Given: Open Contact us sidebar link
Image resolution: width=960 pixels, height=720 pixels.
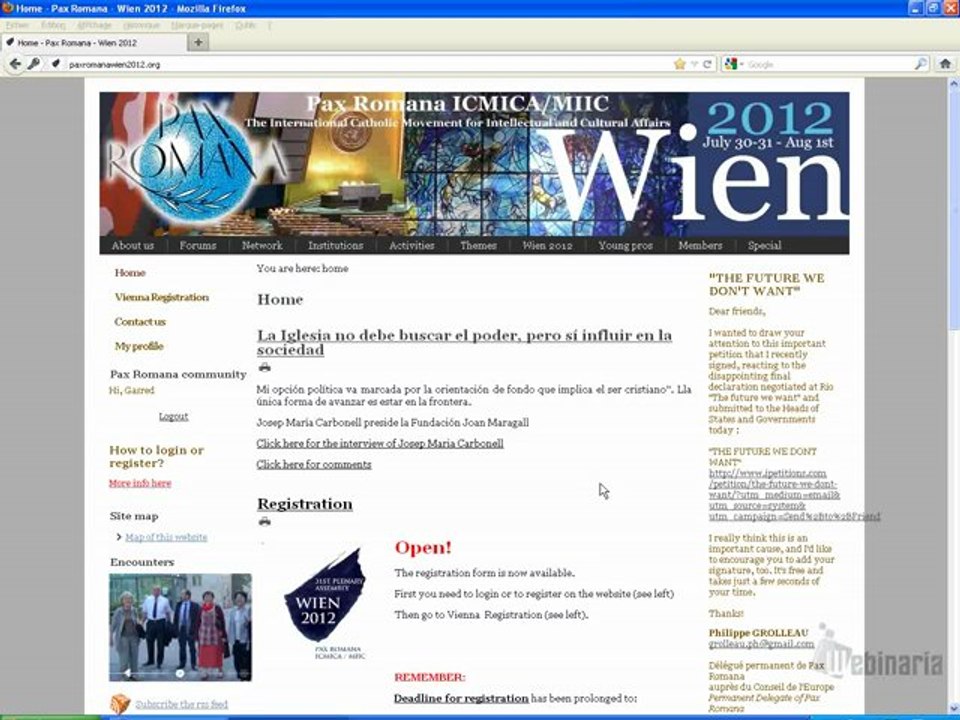Looking at the screenshot, I should point(140,322).
